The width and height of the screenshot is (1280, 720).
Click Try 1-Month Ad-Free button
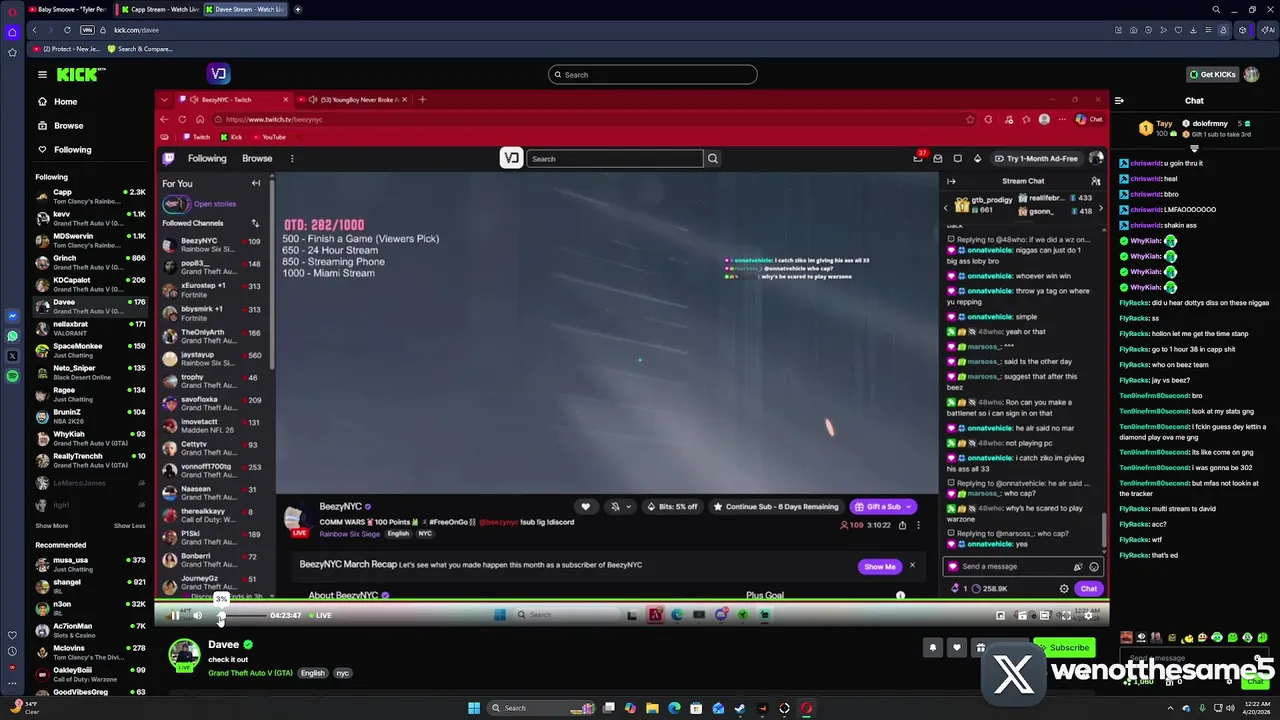point(1035,158)
